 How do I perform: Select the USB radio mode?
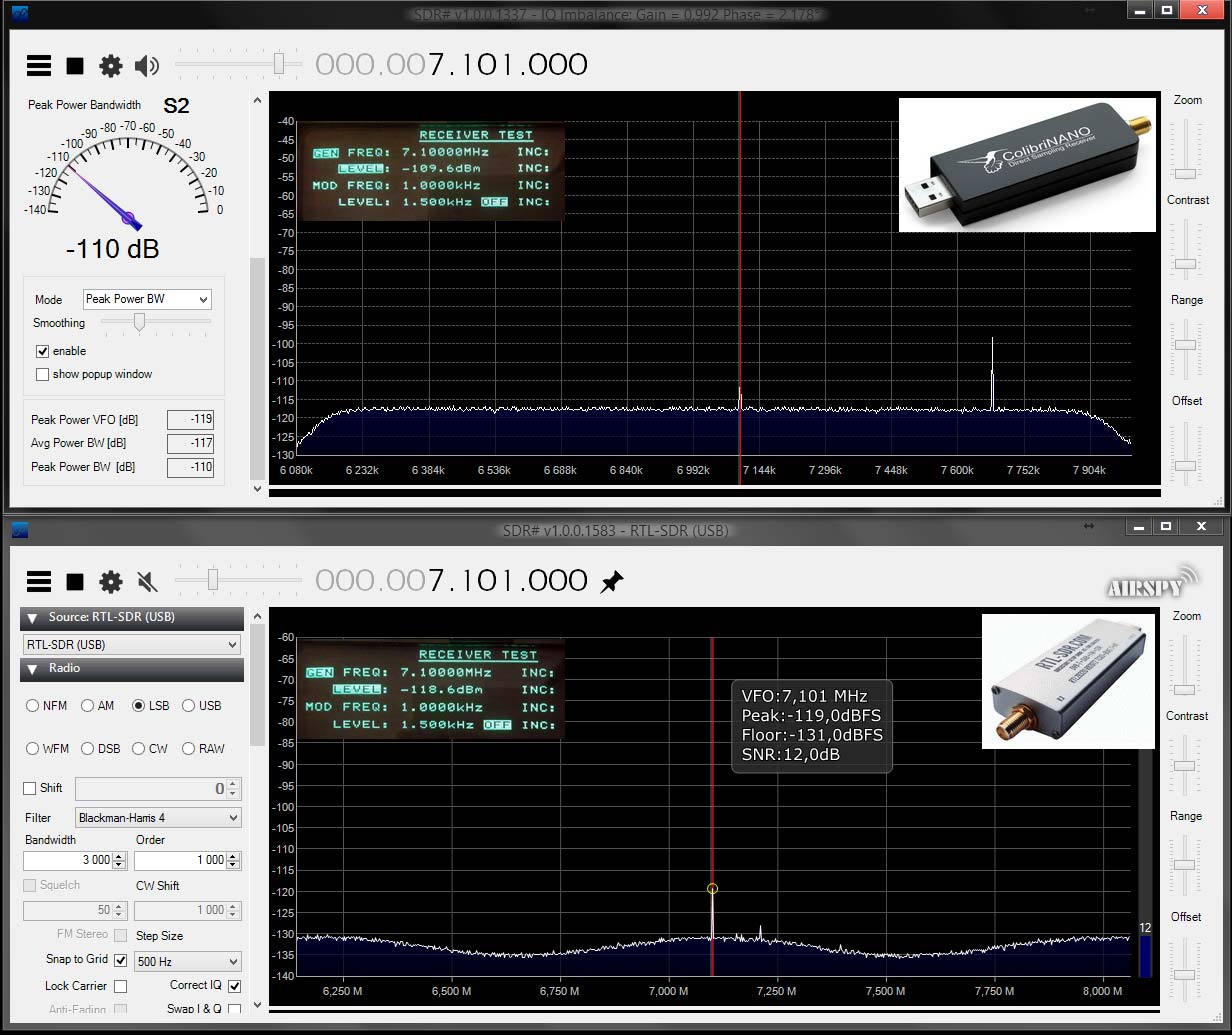tap(189, 706)
